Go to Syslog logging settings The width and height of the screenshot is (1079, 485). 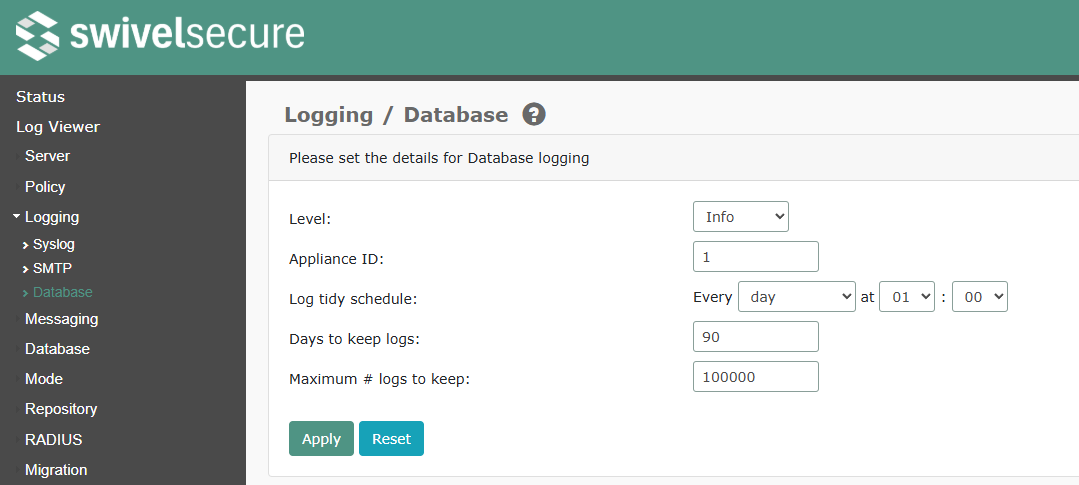coord(54,244)
